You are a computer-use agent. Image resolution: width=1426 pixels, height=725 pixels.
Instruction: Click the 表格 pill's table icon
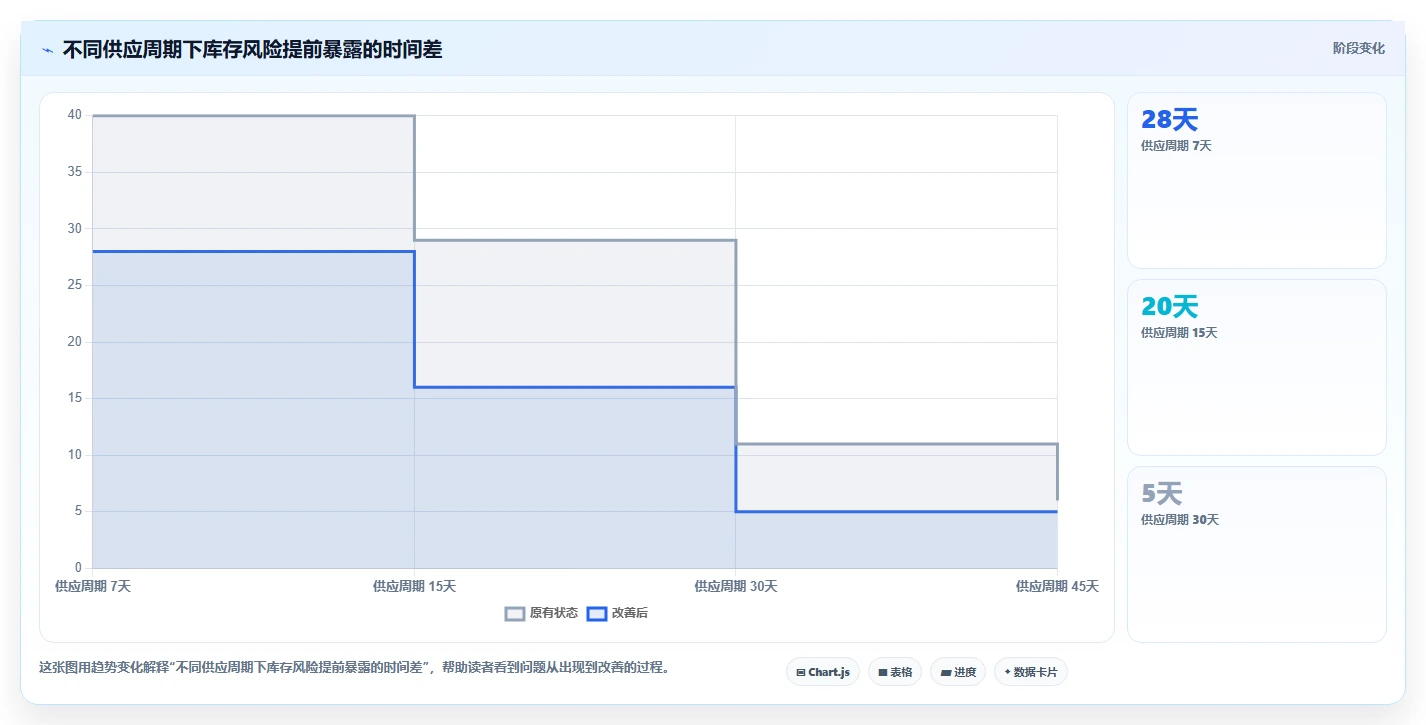point(883,673)
